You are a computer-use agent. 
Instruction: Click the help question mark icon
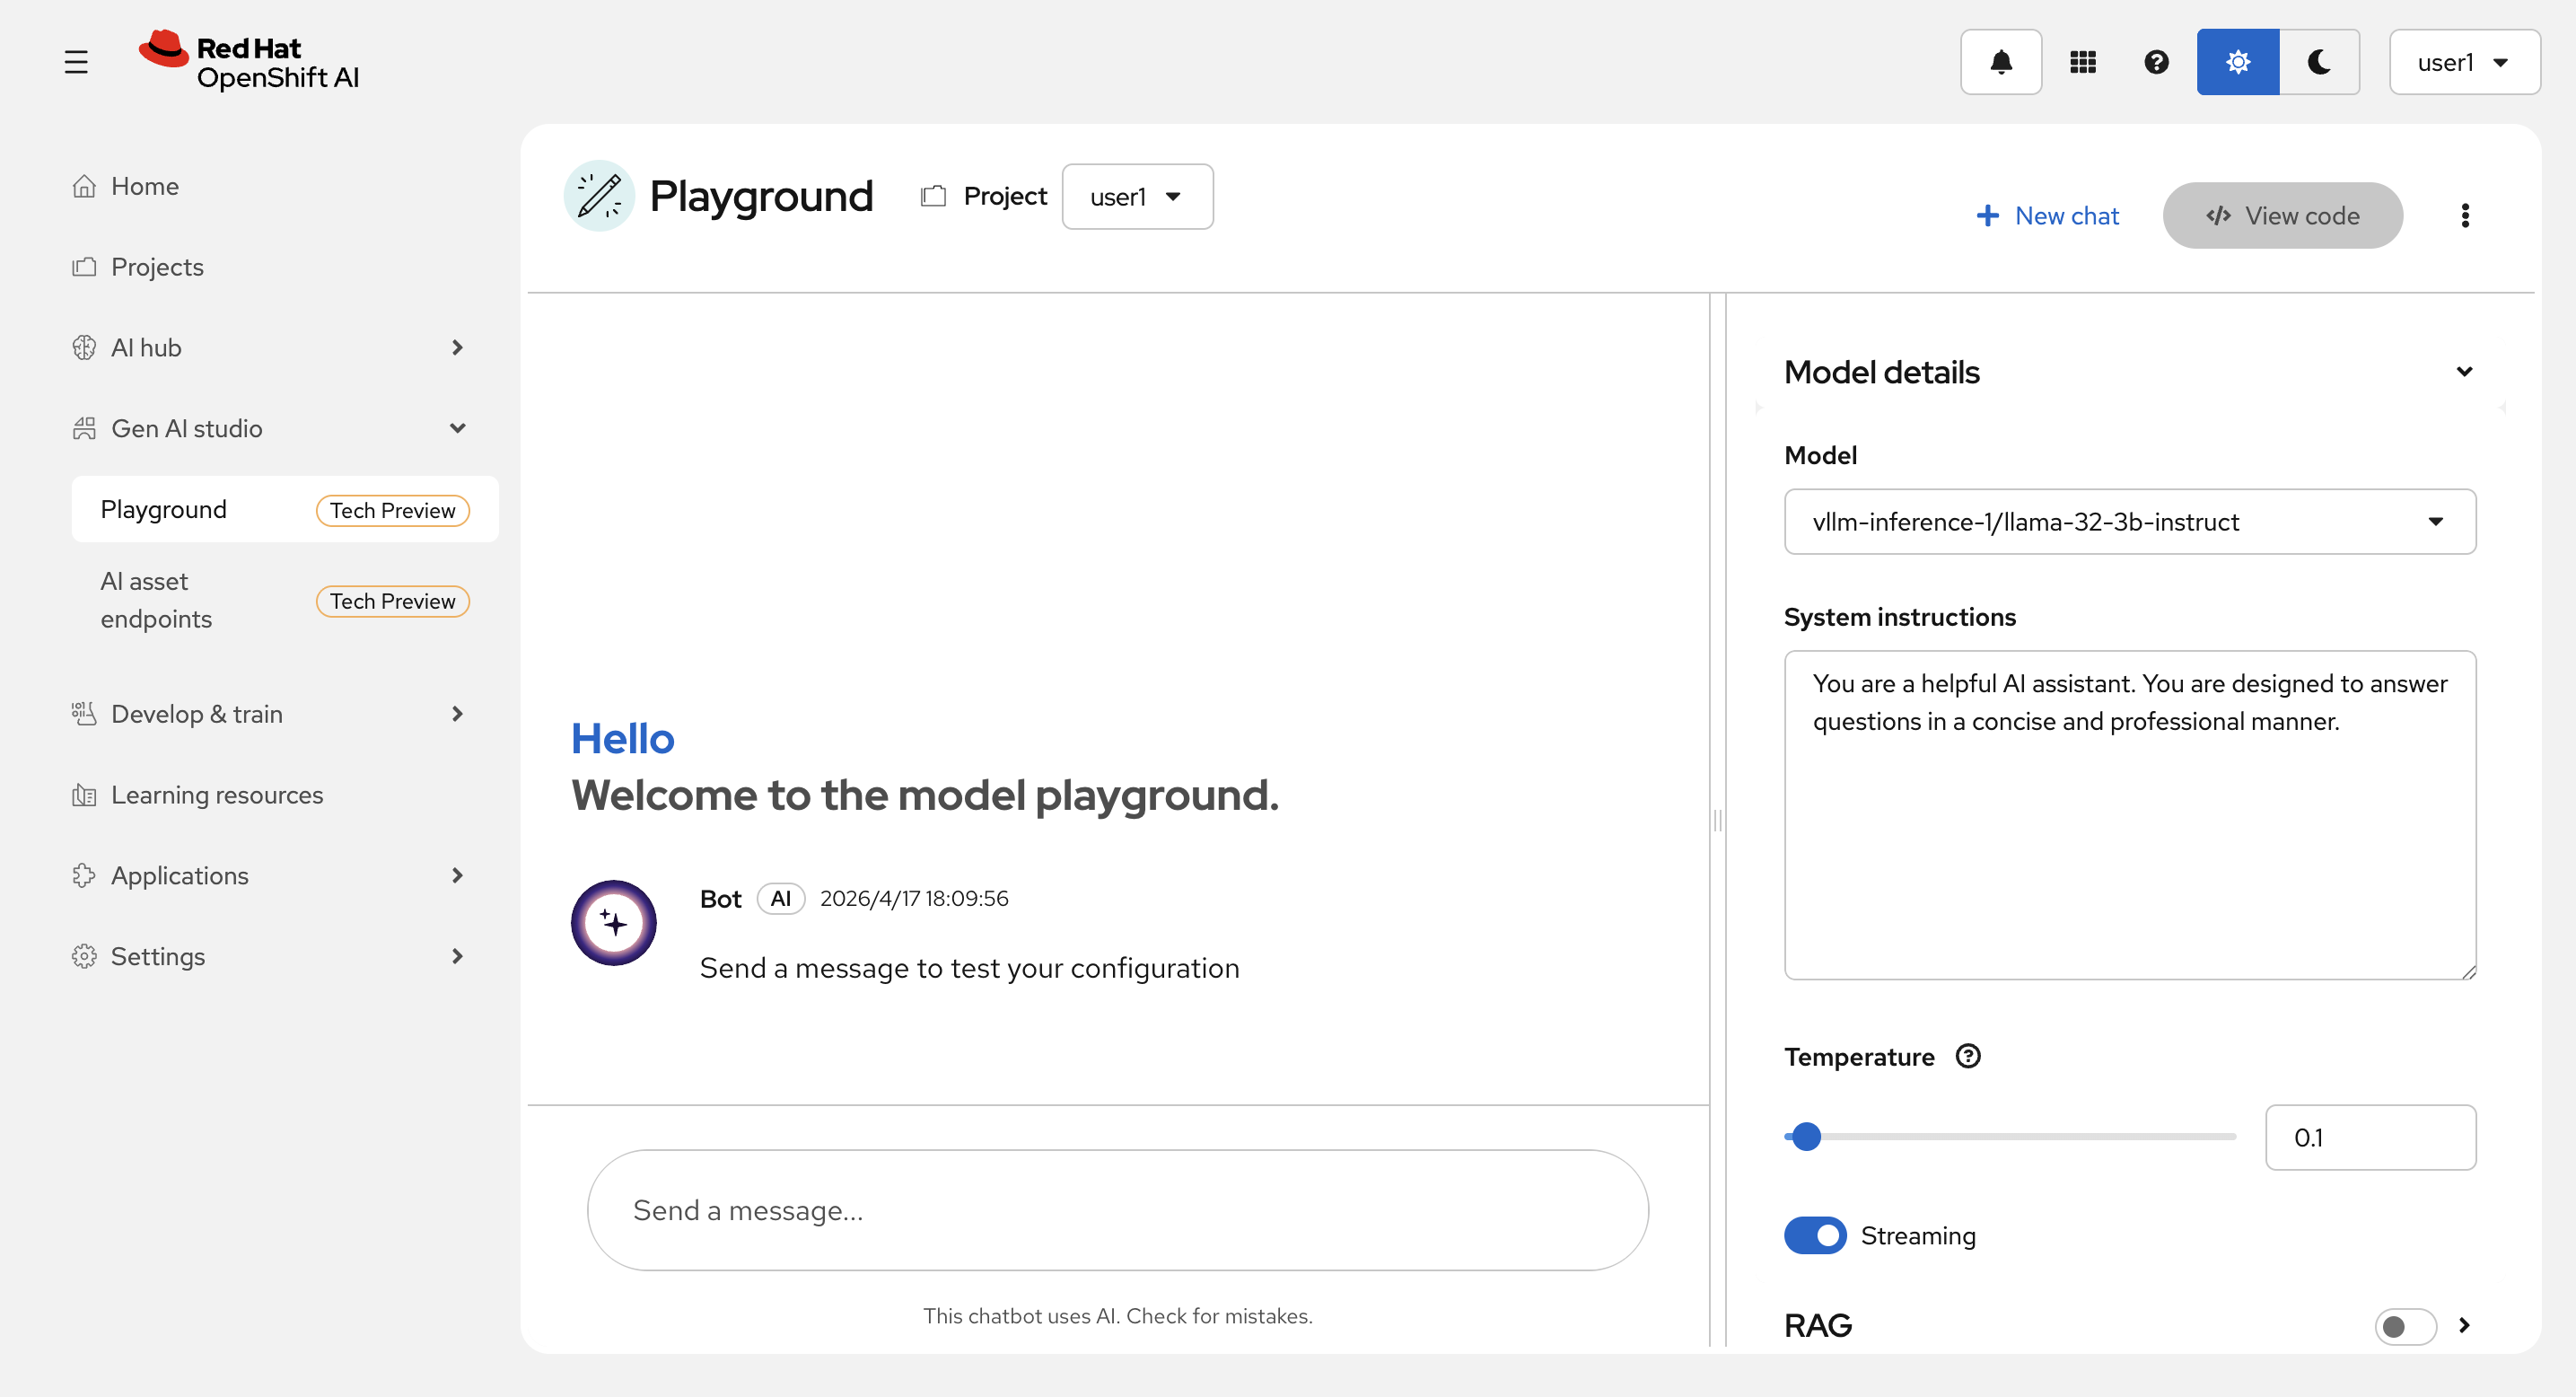pos(2156,62)
